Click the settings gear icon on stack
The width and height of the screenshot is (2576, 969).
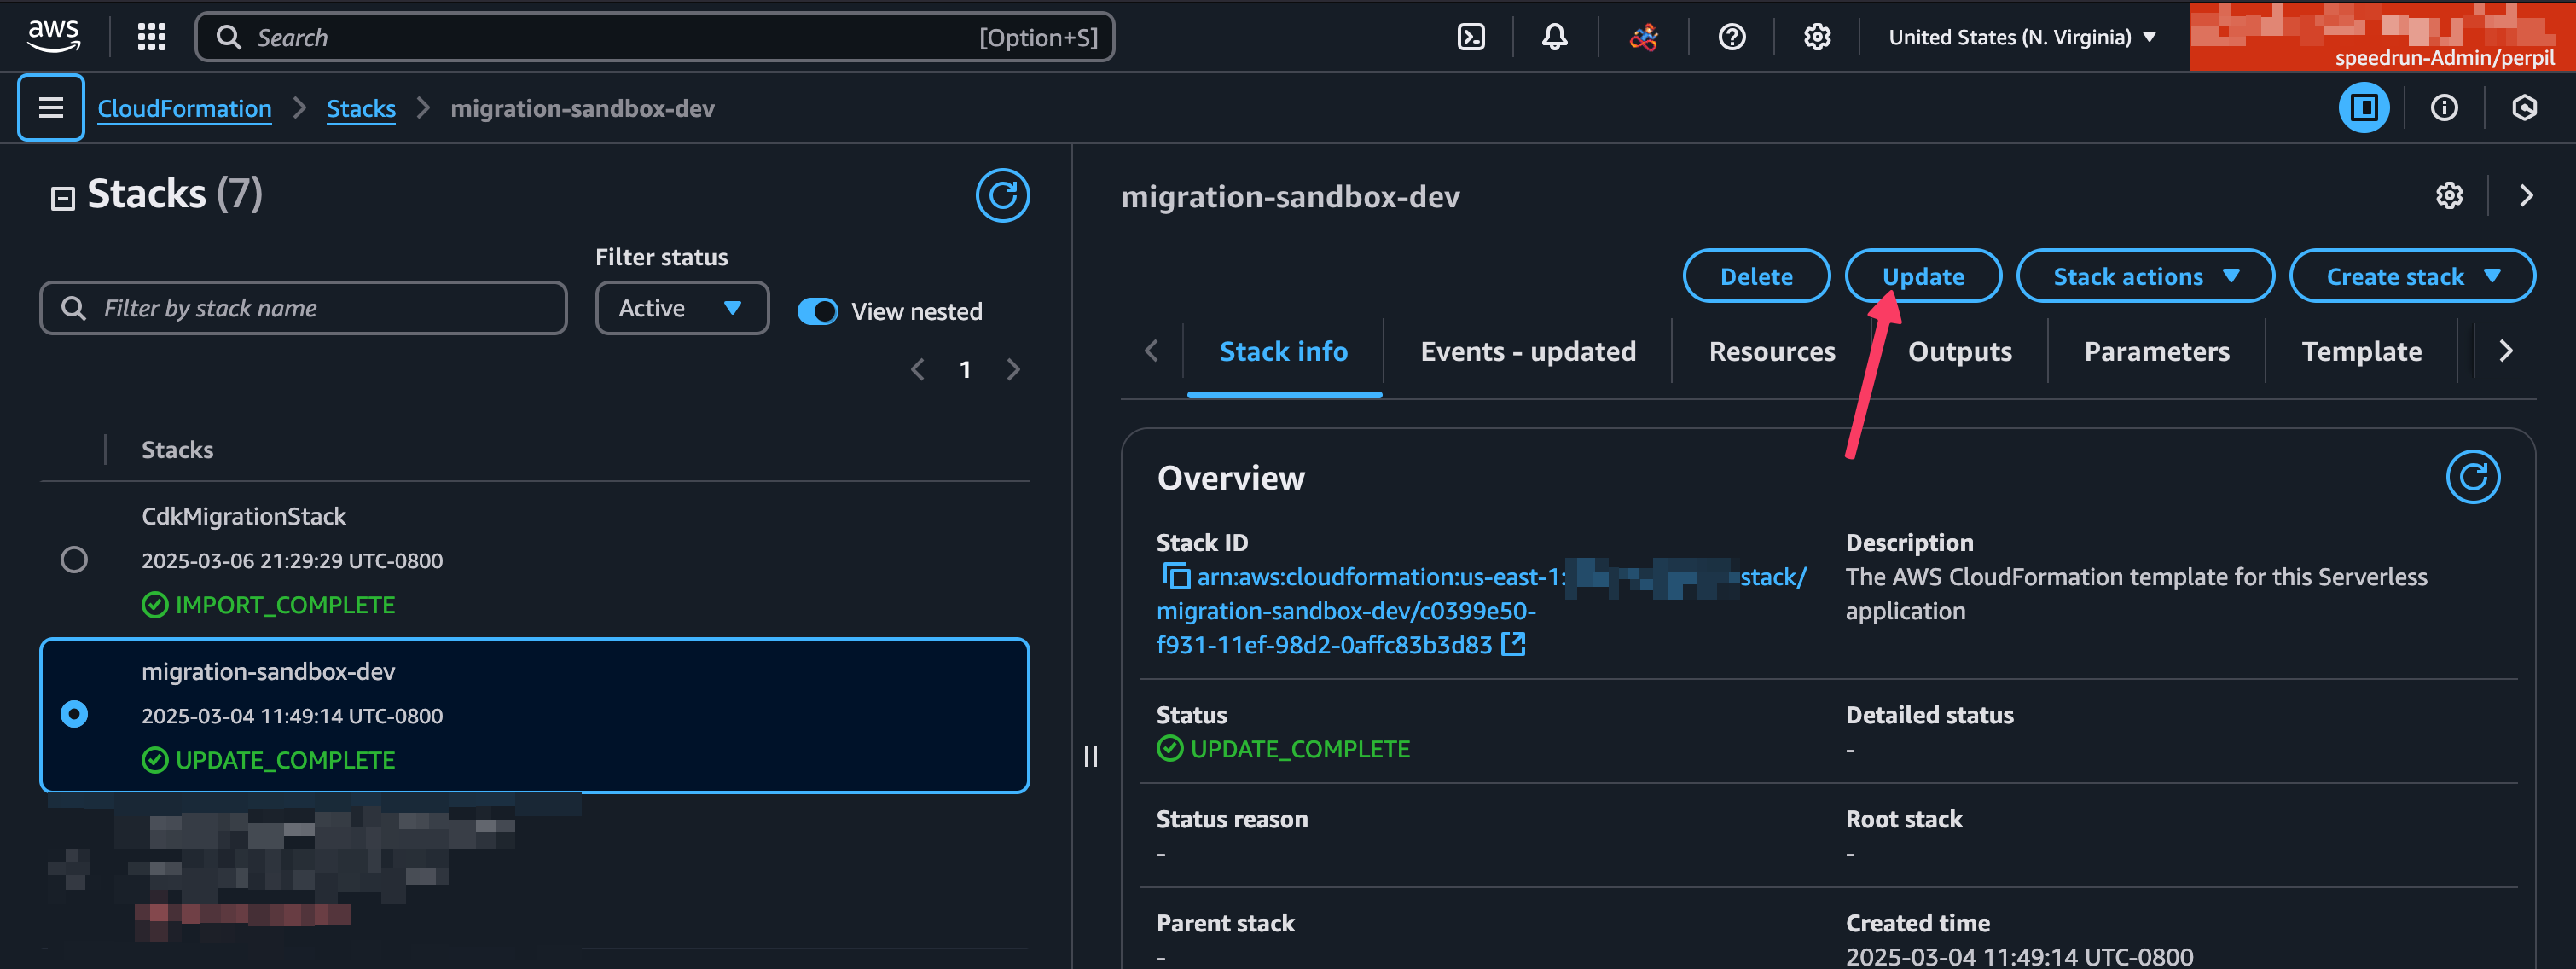point(2448,195)
